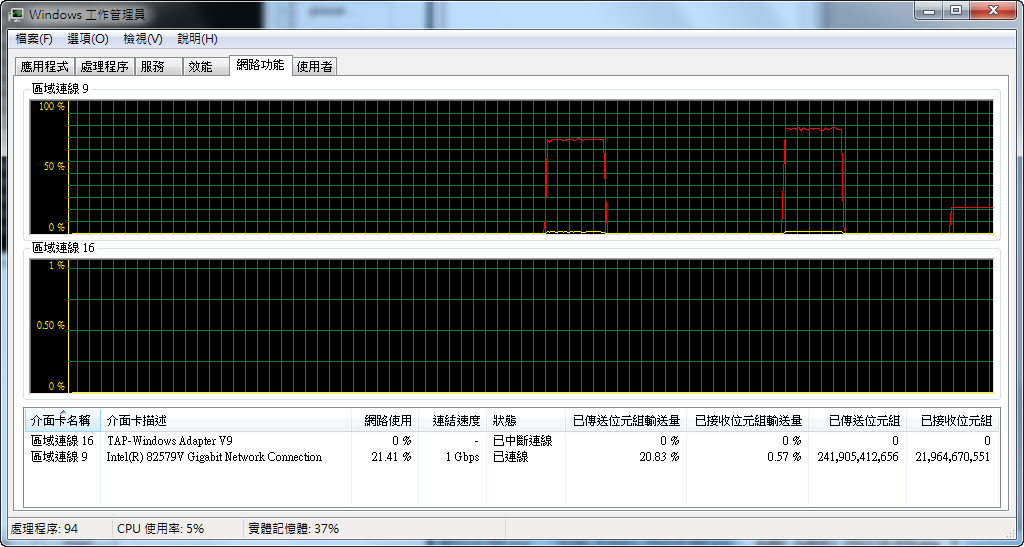Switch to the 服務 tab
The image size is (1024, 547).
153,67
